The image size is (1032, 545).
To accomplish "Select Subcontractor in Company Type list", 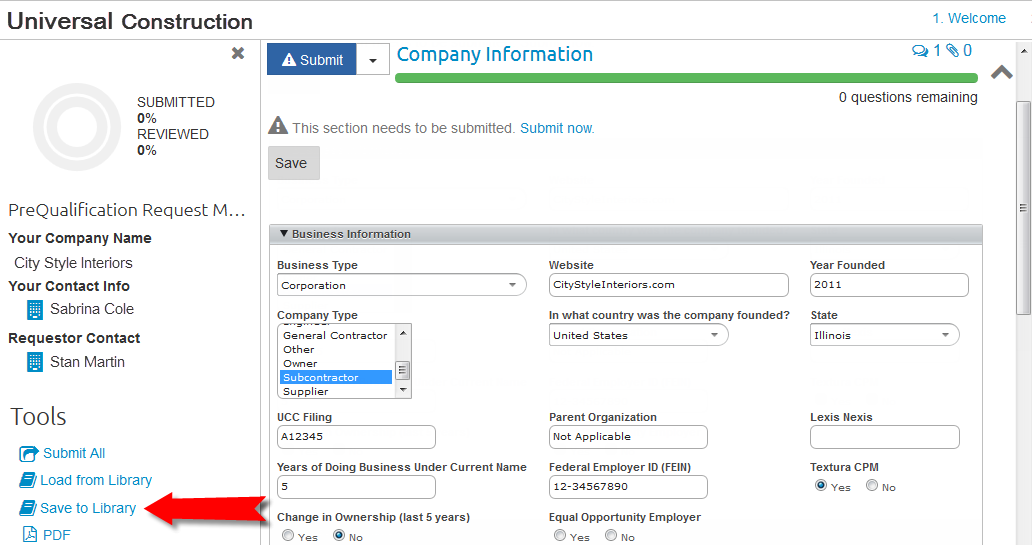I will point(335,377).
